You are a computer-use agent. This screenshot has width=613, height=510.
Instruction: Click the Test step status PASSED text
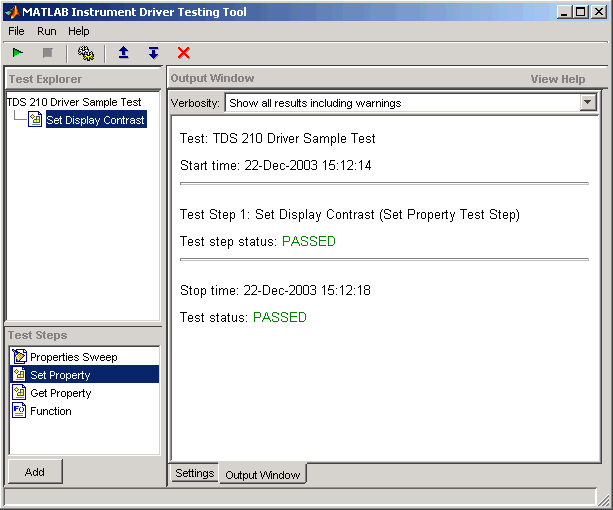(308, 241)
